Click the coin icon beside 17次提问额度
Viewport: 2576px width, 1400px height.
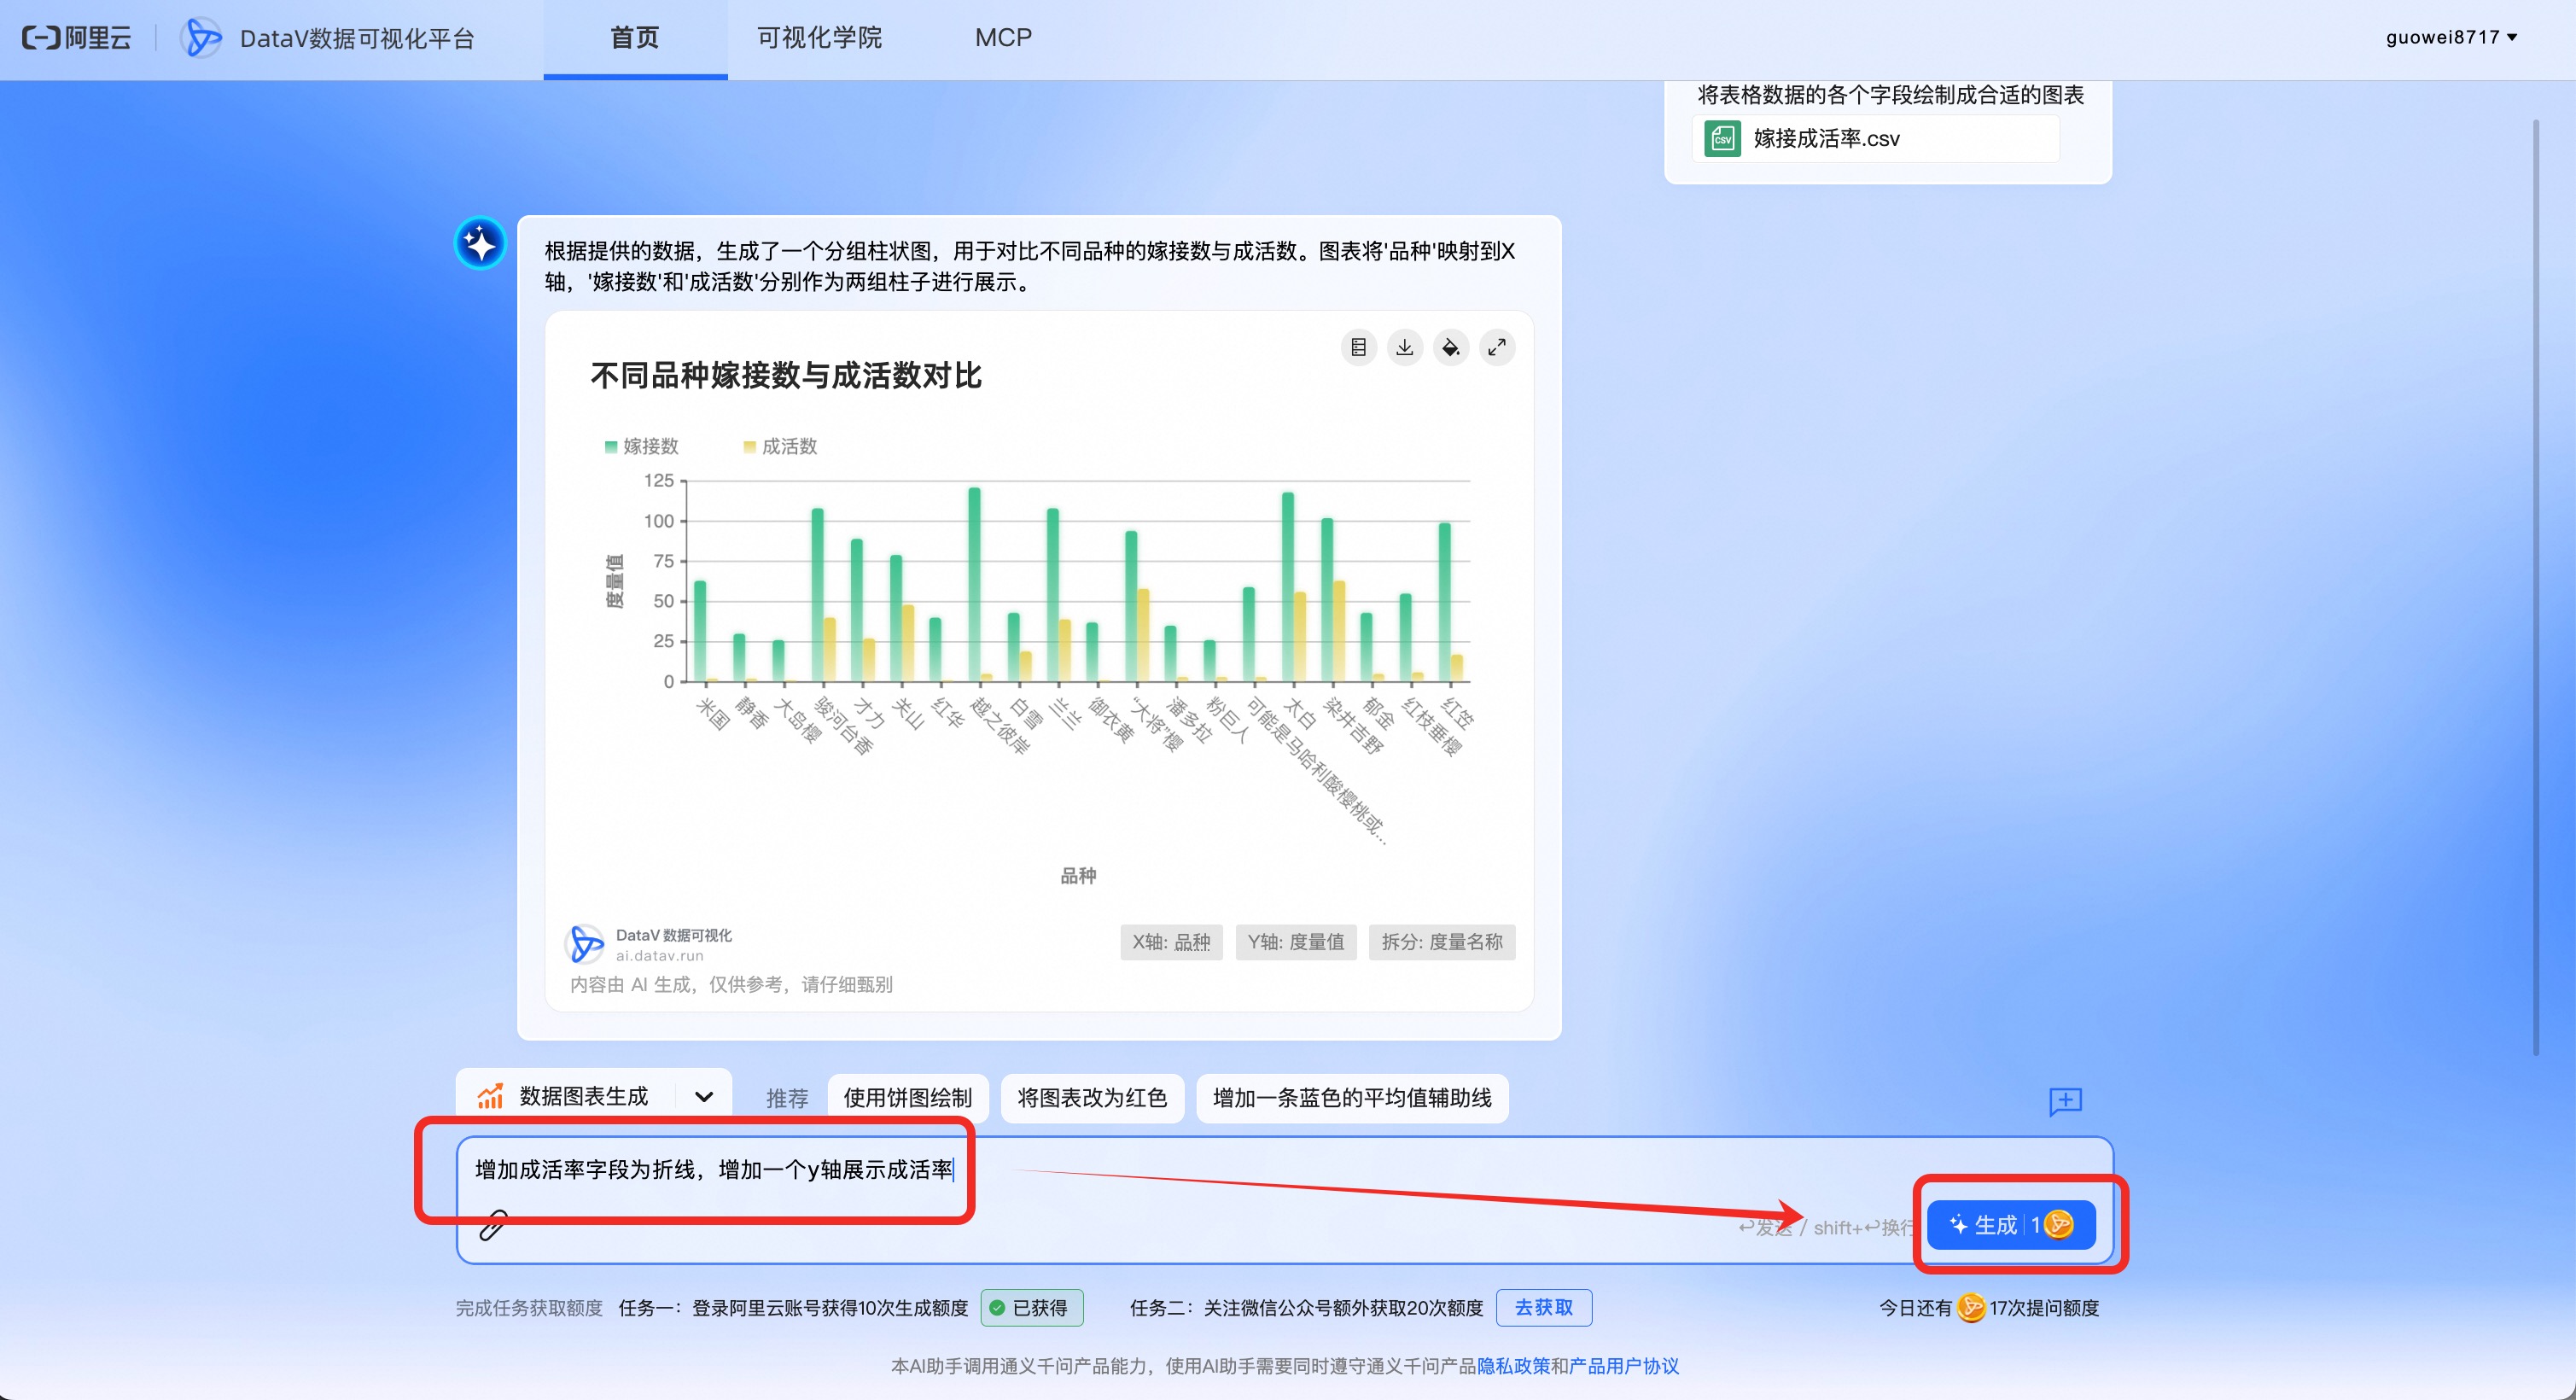[x=1971, y=1308]
